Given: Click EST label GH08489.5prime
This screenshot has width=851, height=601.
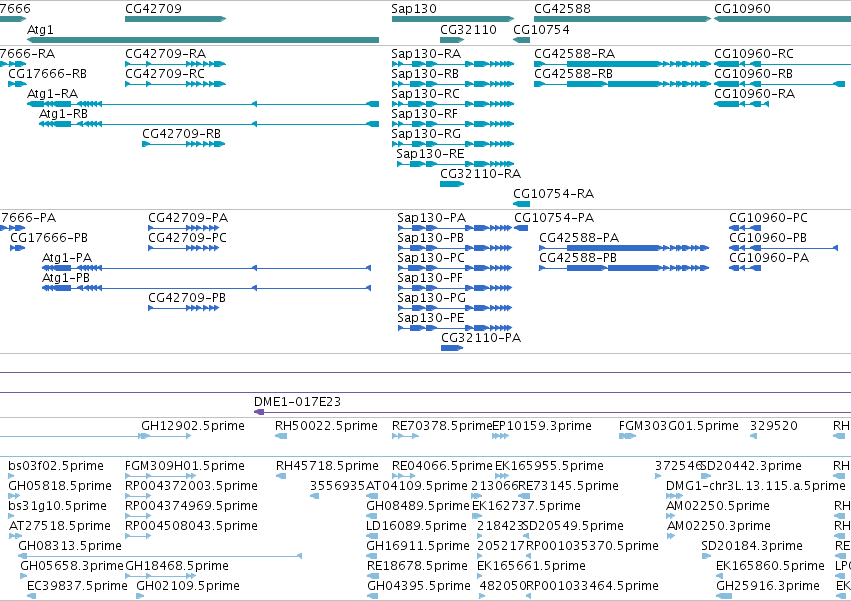Looking at the screenshot, I should (x=418, y=506).
